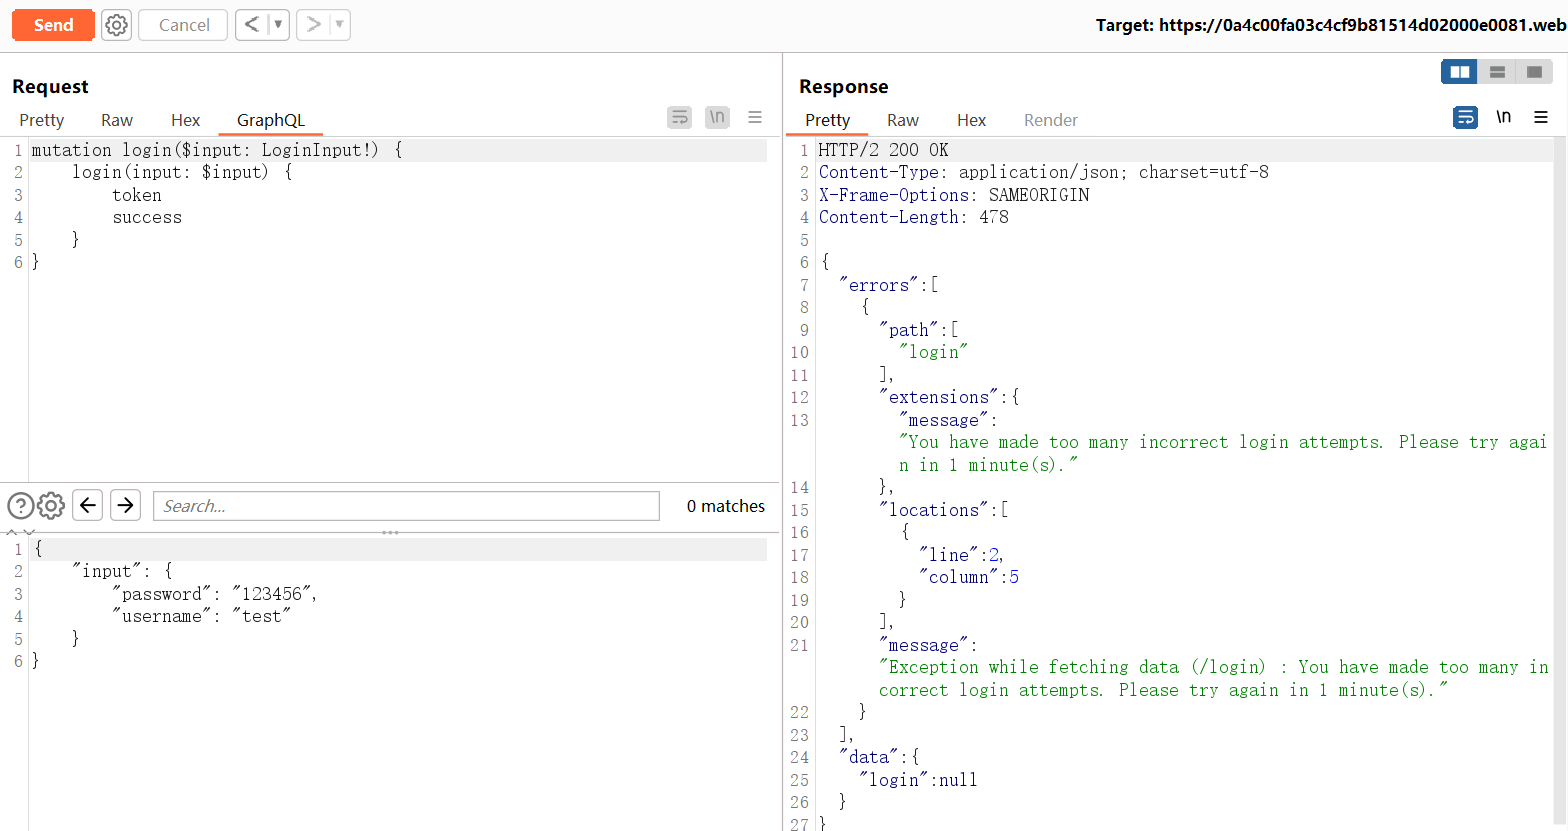Toggle word wrap in Request panel

tap(680, 118)
